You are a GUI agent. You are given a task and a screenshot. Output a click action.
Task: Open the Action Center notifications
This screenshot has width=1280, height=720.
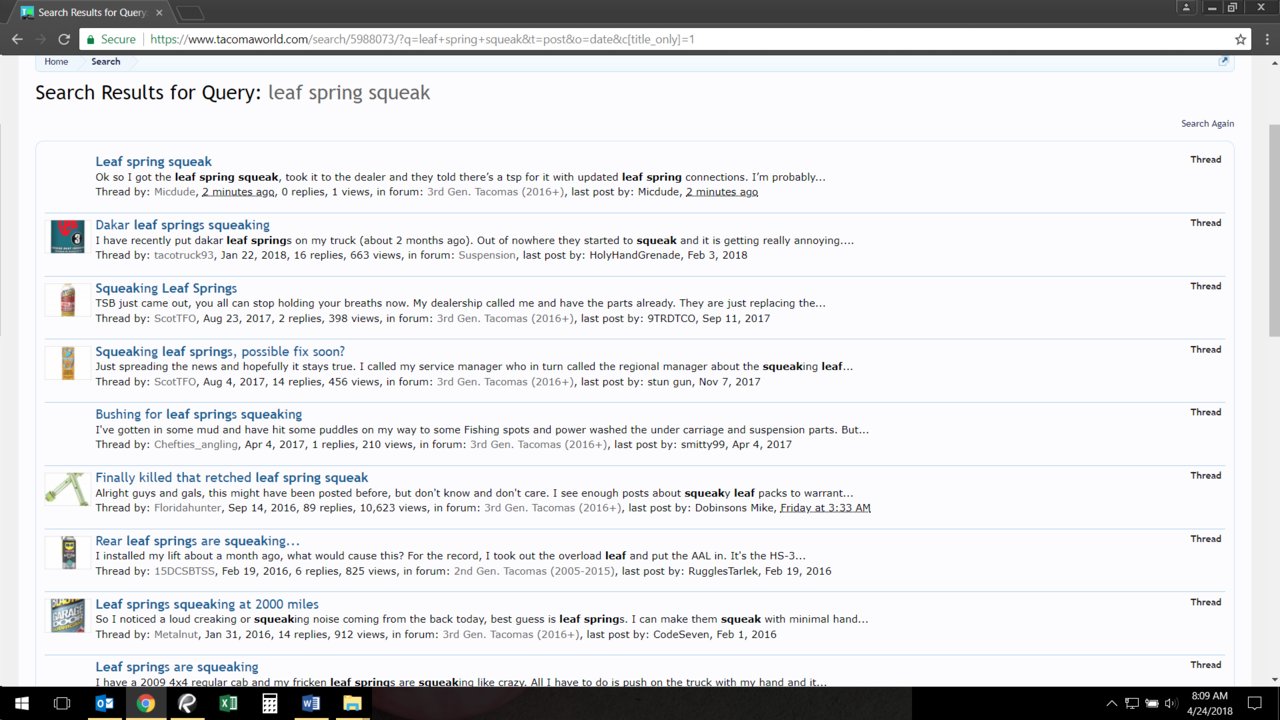coord(1256,703)
